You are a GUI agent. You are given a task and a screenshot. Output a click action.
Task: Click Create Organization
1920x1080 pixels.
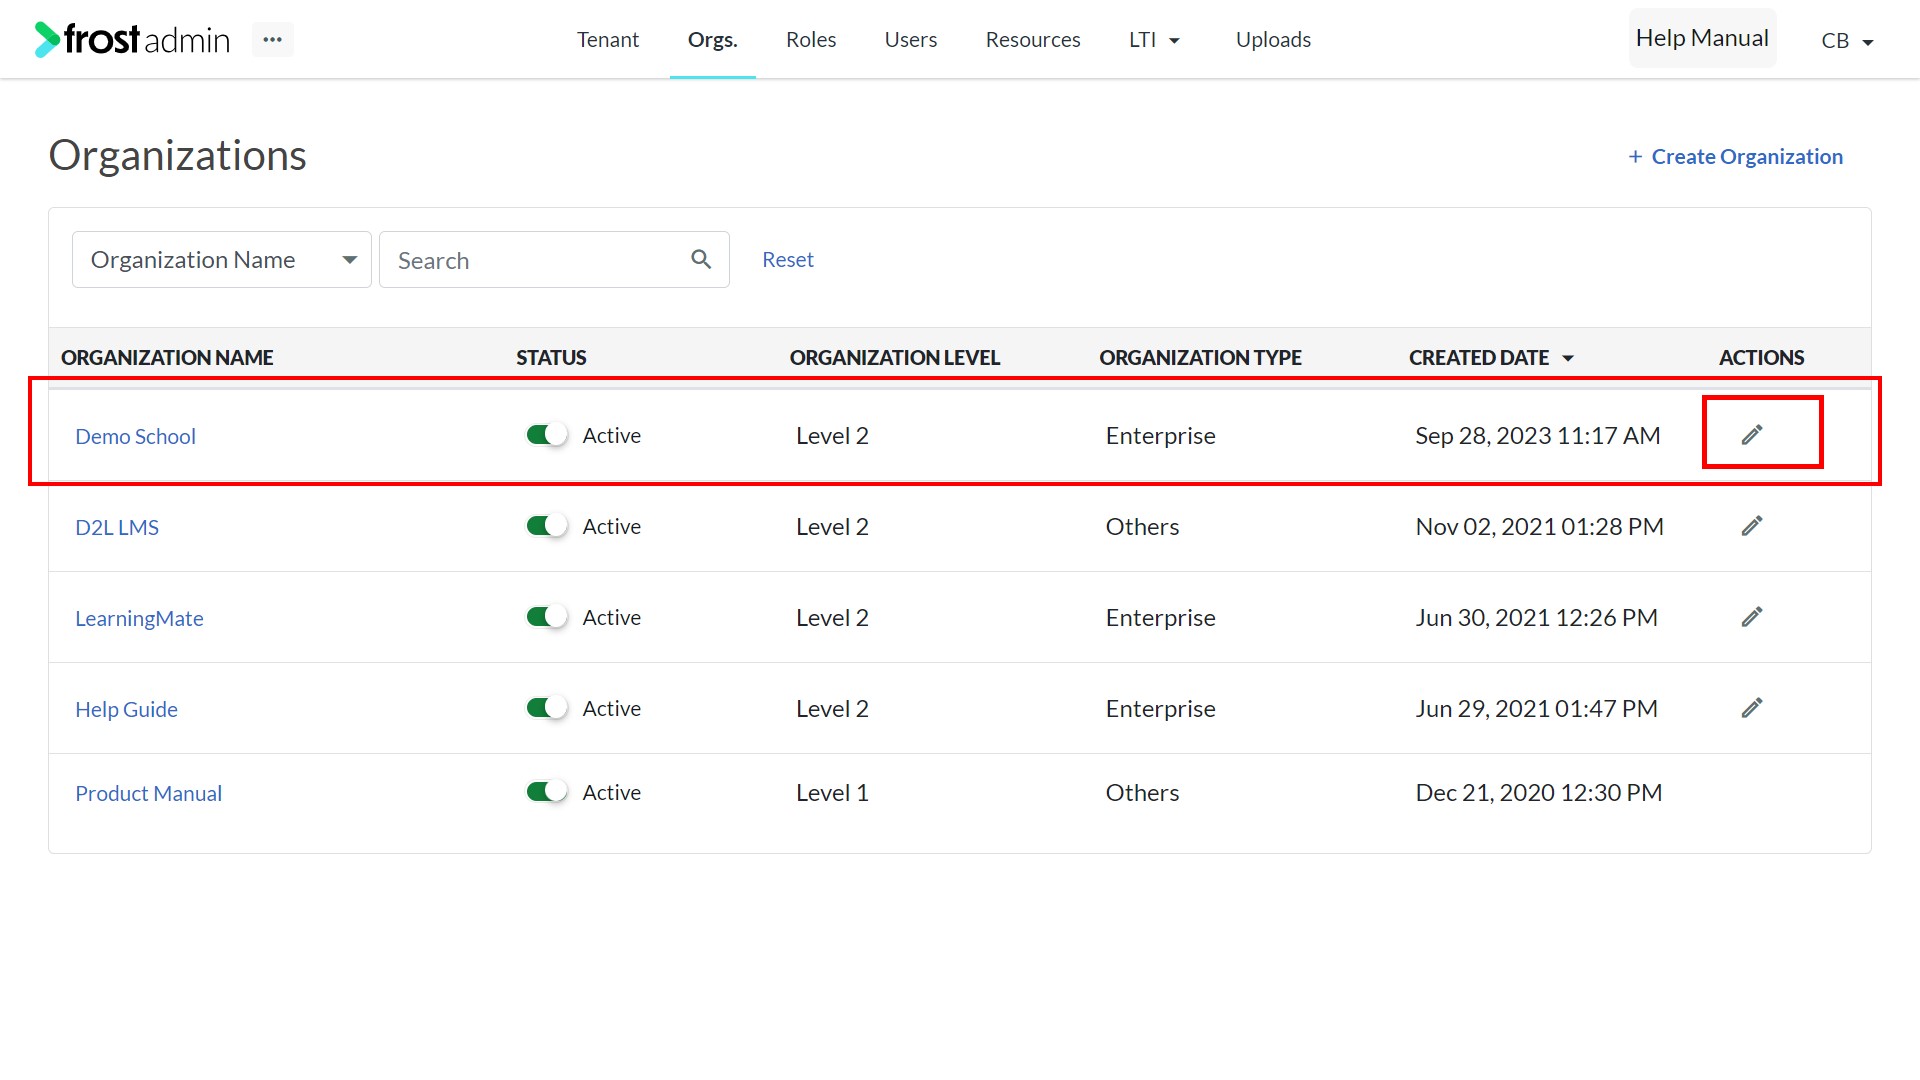point(1735,157)
